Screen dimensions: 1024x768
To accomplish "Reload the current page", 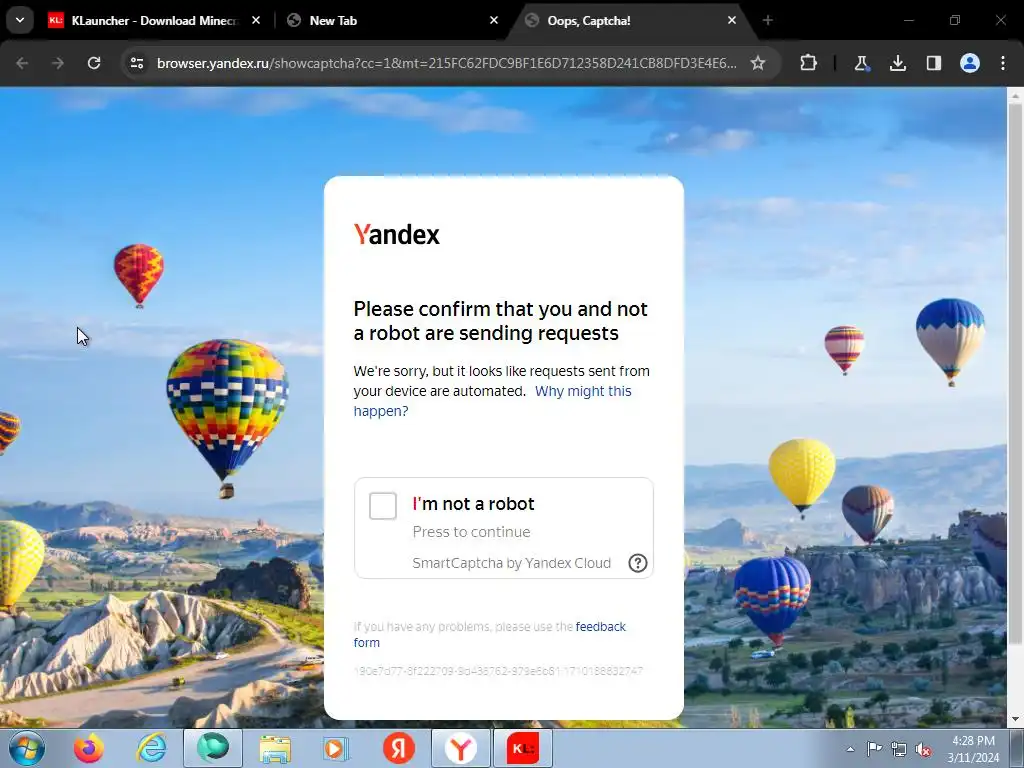I will coord(94,63).
